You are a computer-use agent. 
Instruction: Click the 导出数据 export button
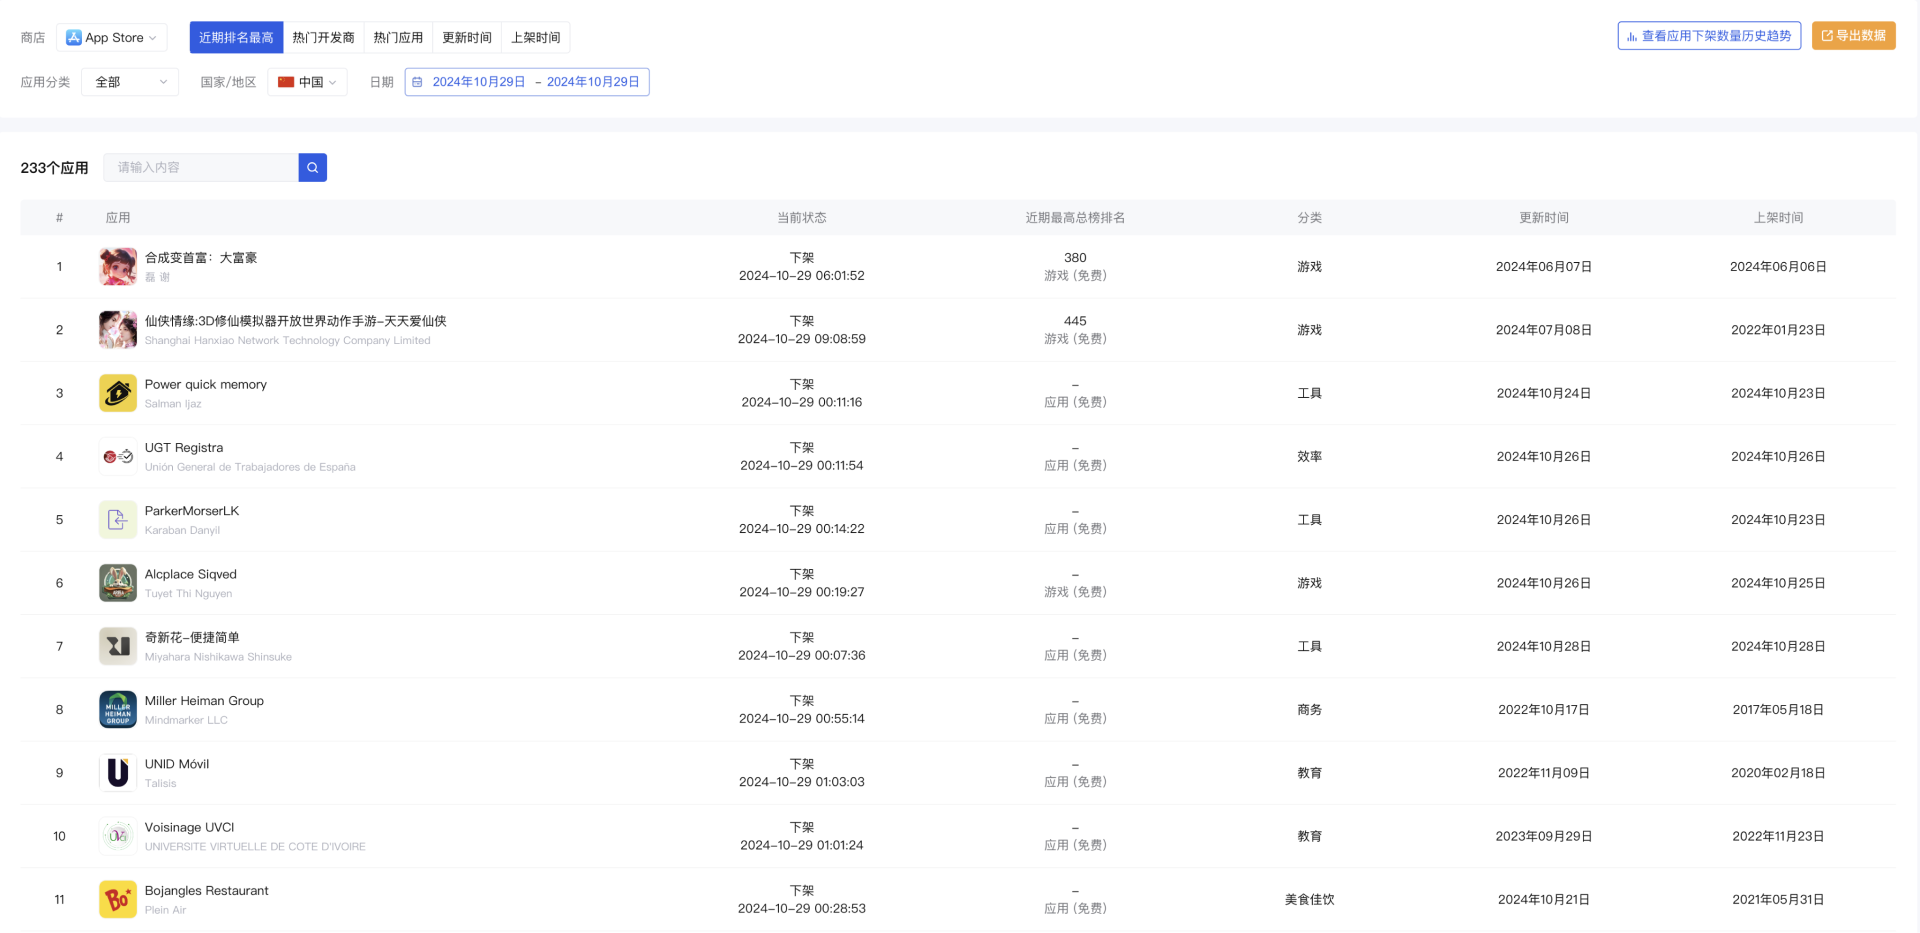[x=1853, y=36]
